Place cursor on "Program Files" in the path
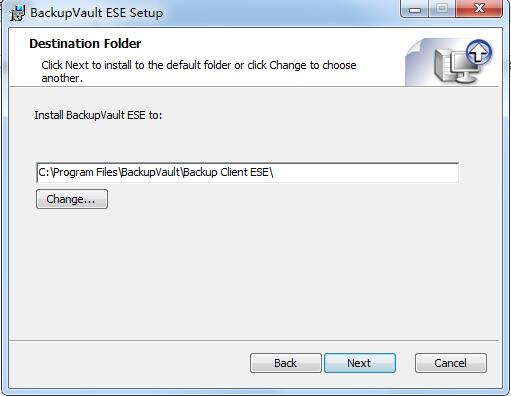 (x=85, y=172)
